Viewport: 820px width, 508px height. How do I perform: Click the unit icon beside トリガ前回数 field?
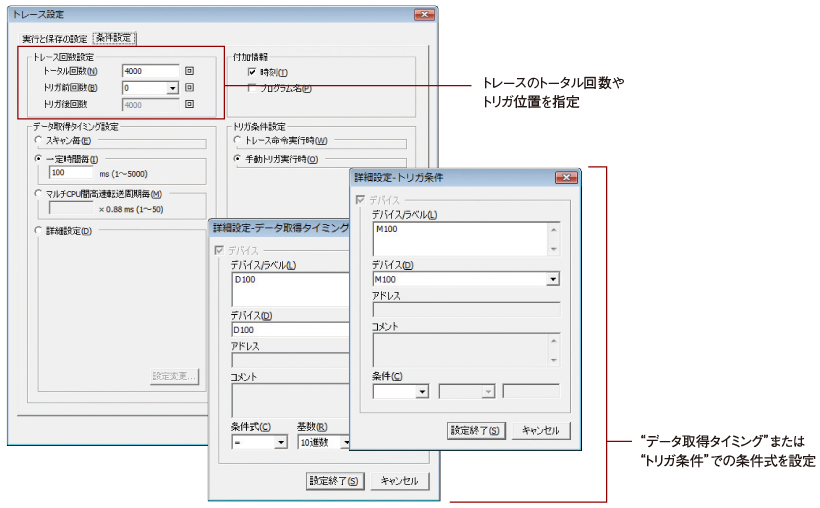tap(189, 88)
